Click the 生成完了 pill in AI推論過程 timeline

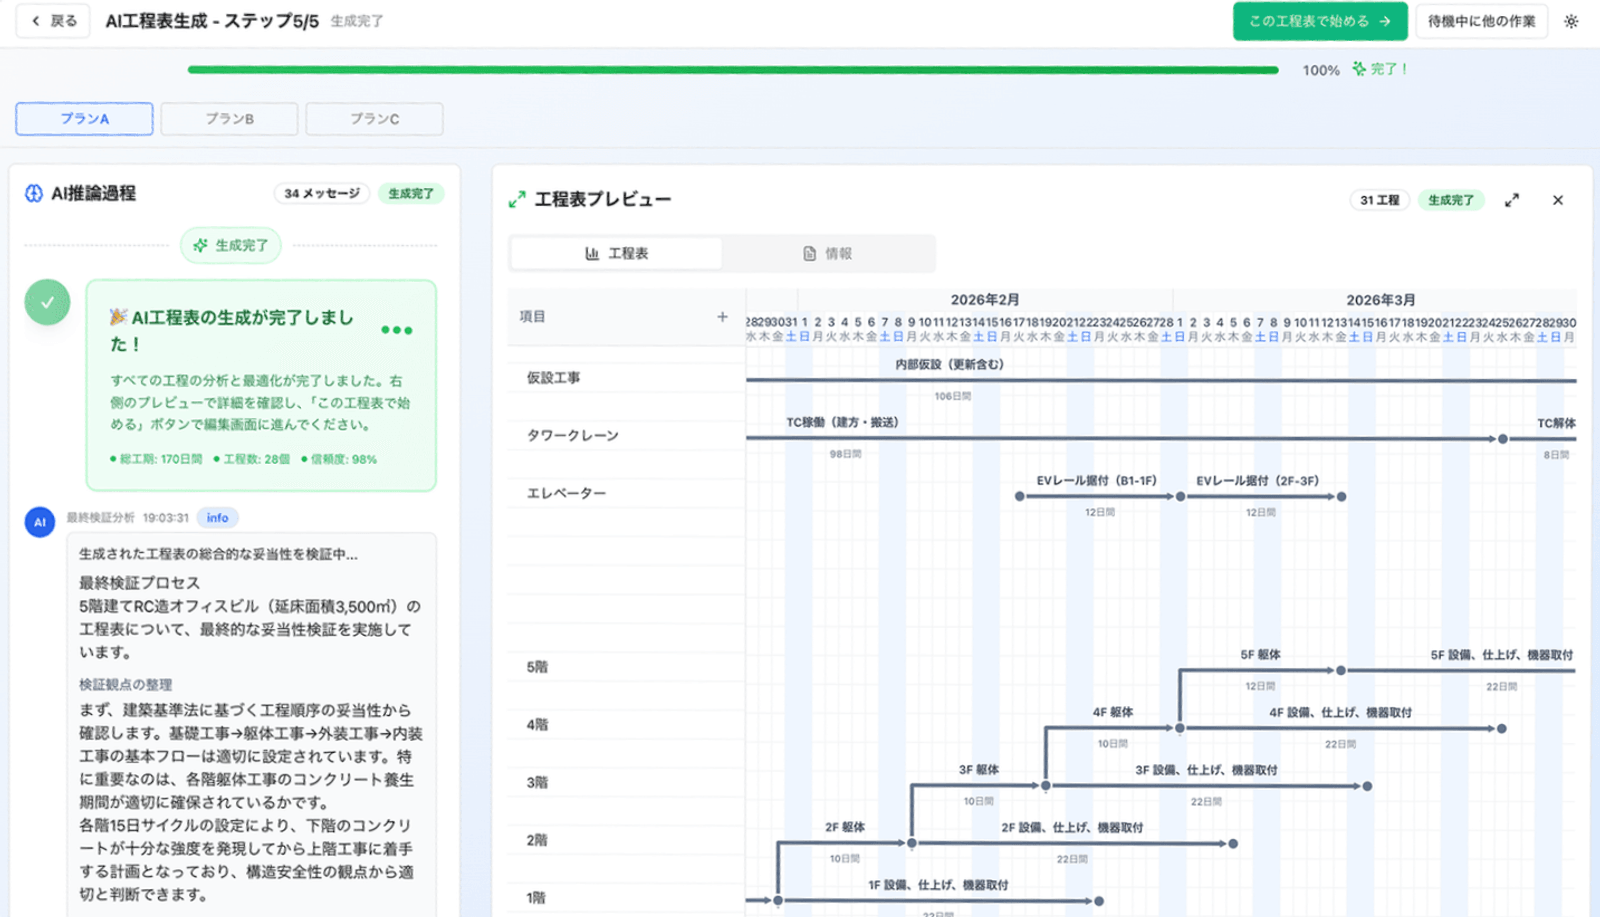(x=231, y=245)
